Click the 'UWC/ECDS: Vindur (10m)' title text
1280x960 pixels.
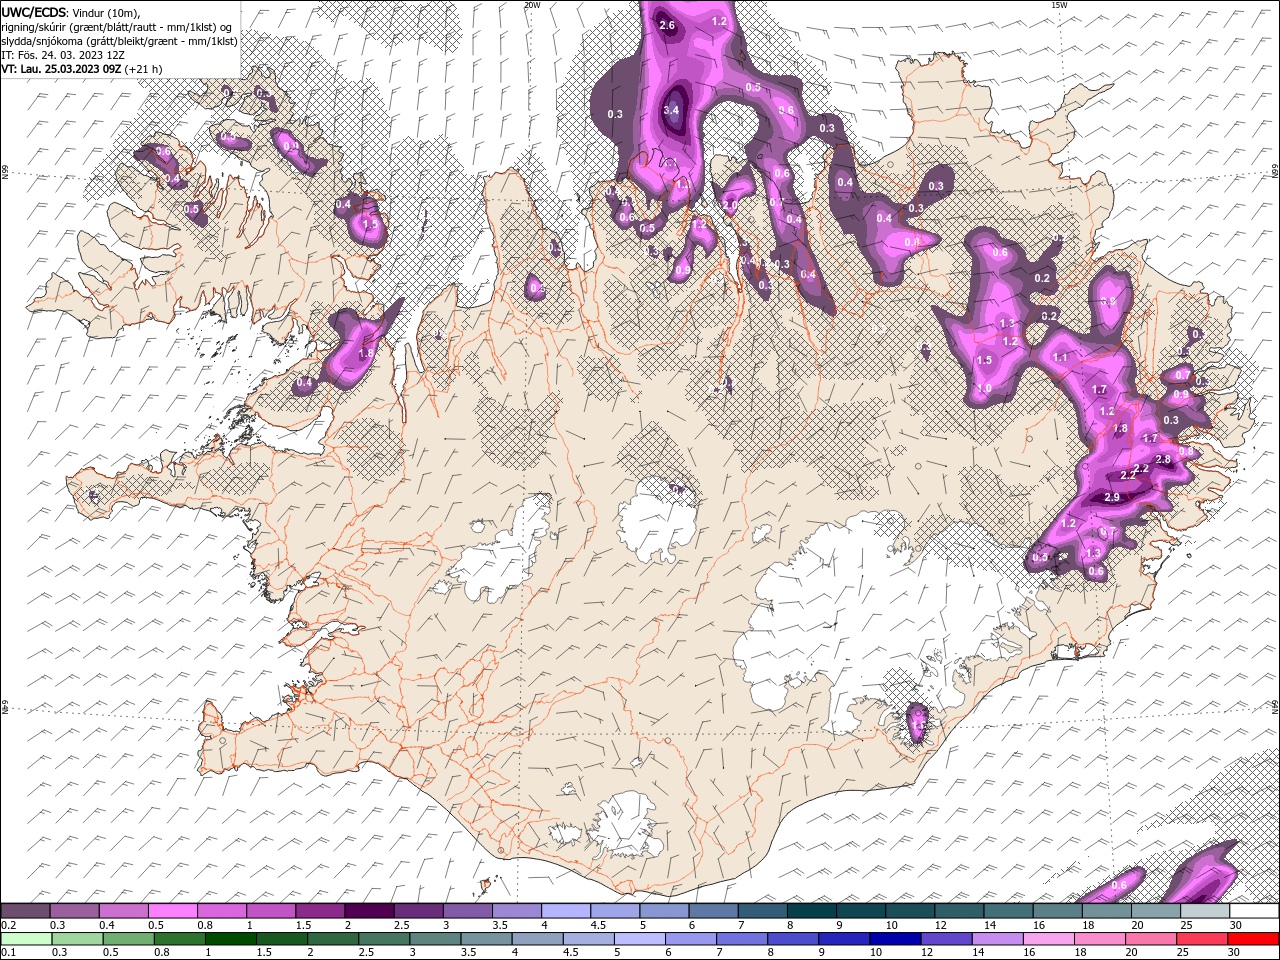(71, 12)
